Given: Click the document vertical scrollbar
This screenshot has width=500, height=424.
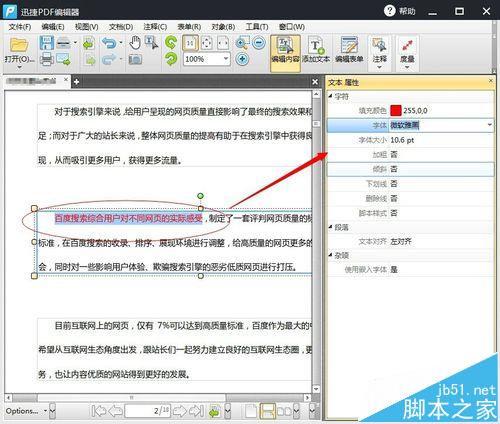Looking at the screenshot, I should (316, 242).
